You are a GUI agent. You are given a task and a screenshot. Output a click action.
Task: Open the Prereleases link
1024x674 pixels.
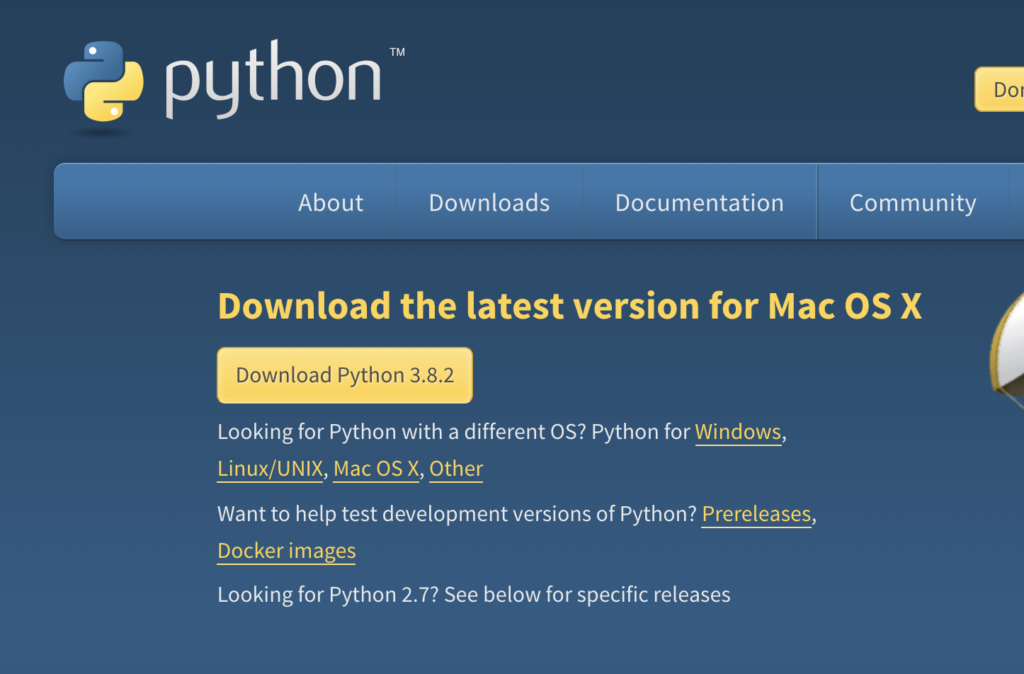click(756, 514)
